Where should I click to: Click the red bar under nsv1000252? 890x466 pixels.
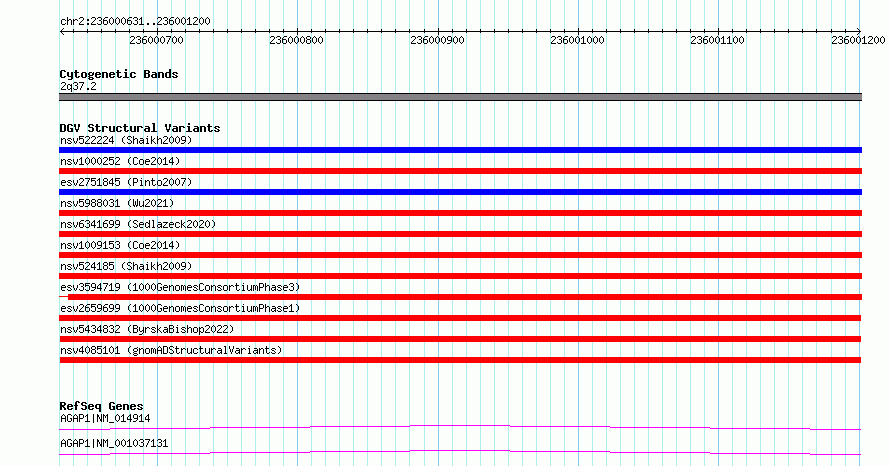click(460, 171)
